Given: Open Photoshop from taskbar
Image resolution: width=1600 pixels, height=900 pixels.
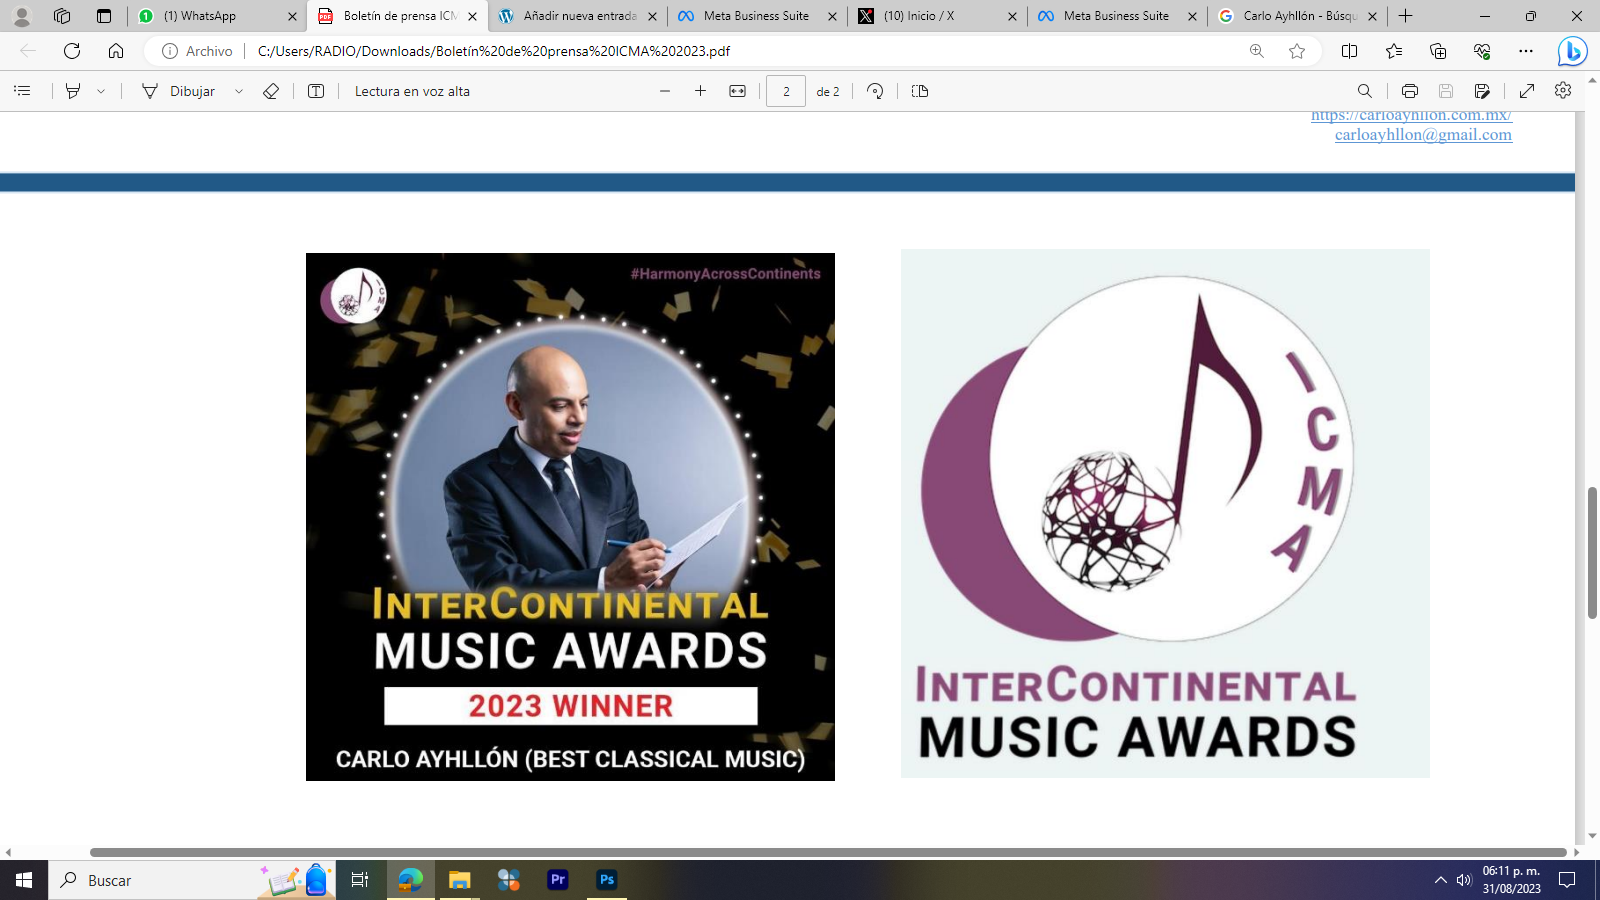Looking at the screenshot, I should (x=607, y=880).
